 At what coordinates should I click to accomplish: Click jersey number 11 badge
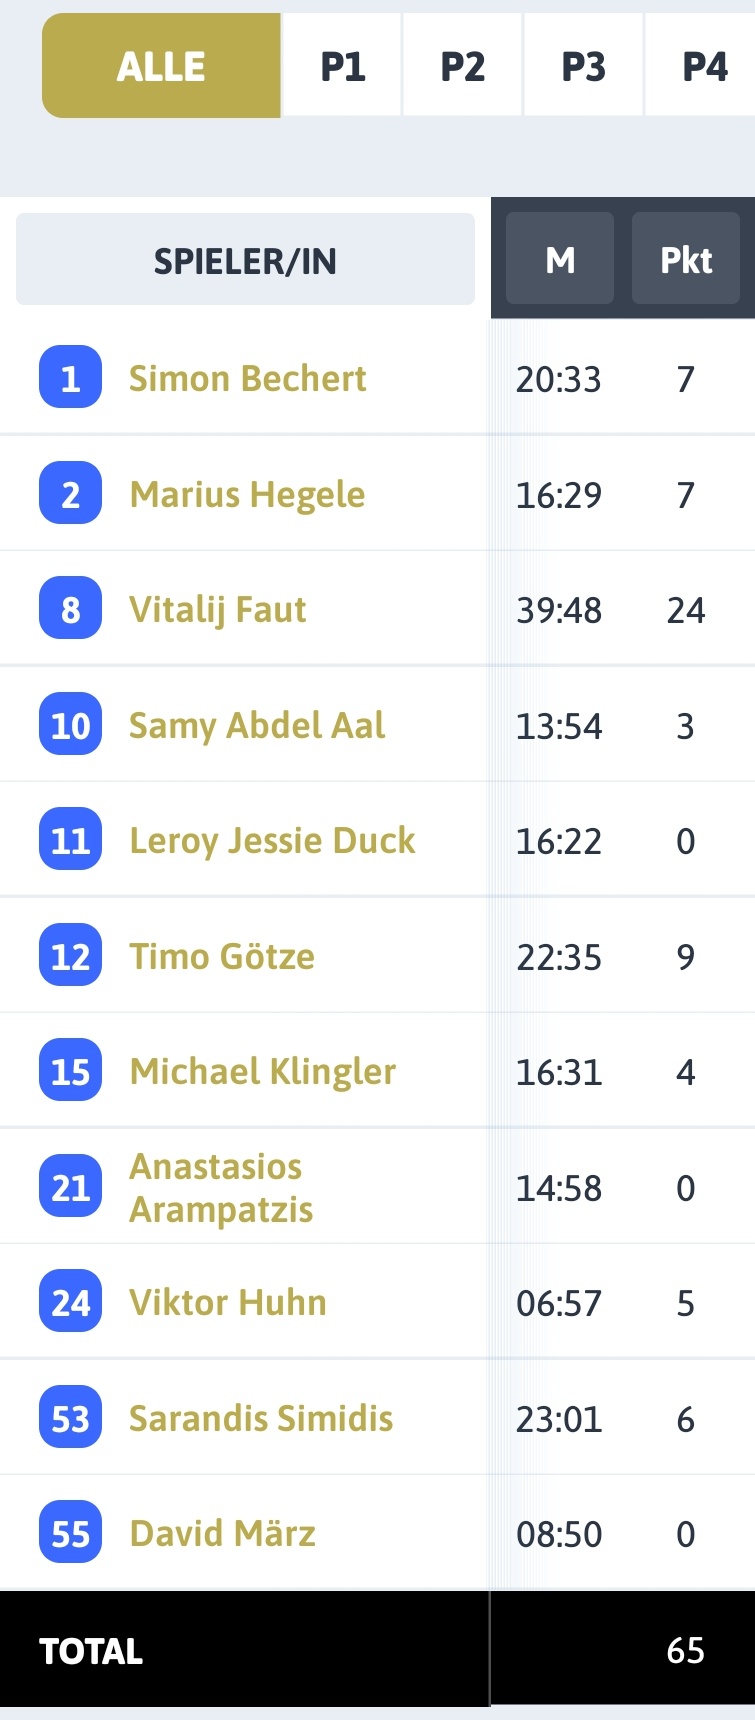tap(70, 840)
